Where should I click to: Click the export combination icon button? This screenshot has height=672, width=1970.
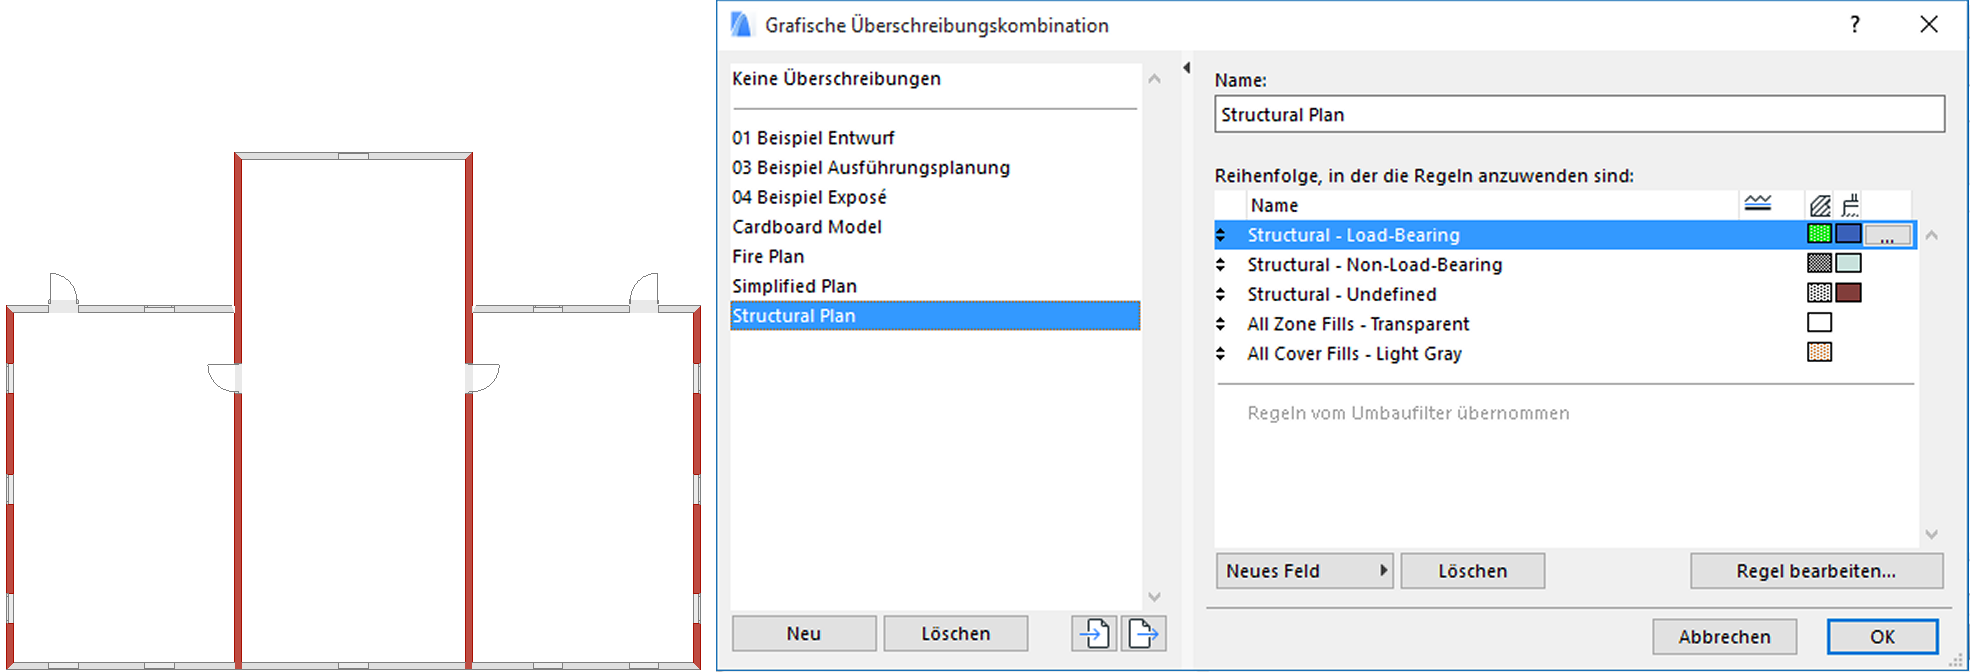coord(1143,633)
